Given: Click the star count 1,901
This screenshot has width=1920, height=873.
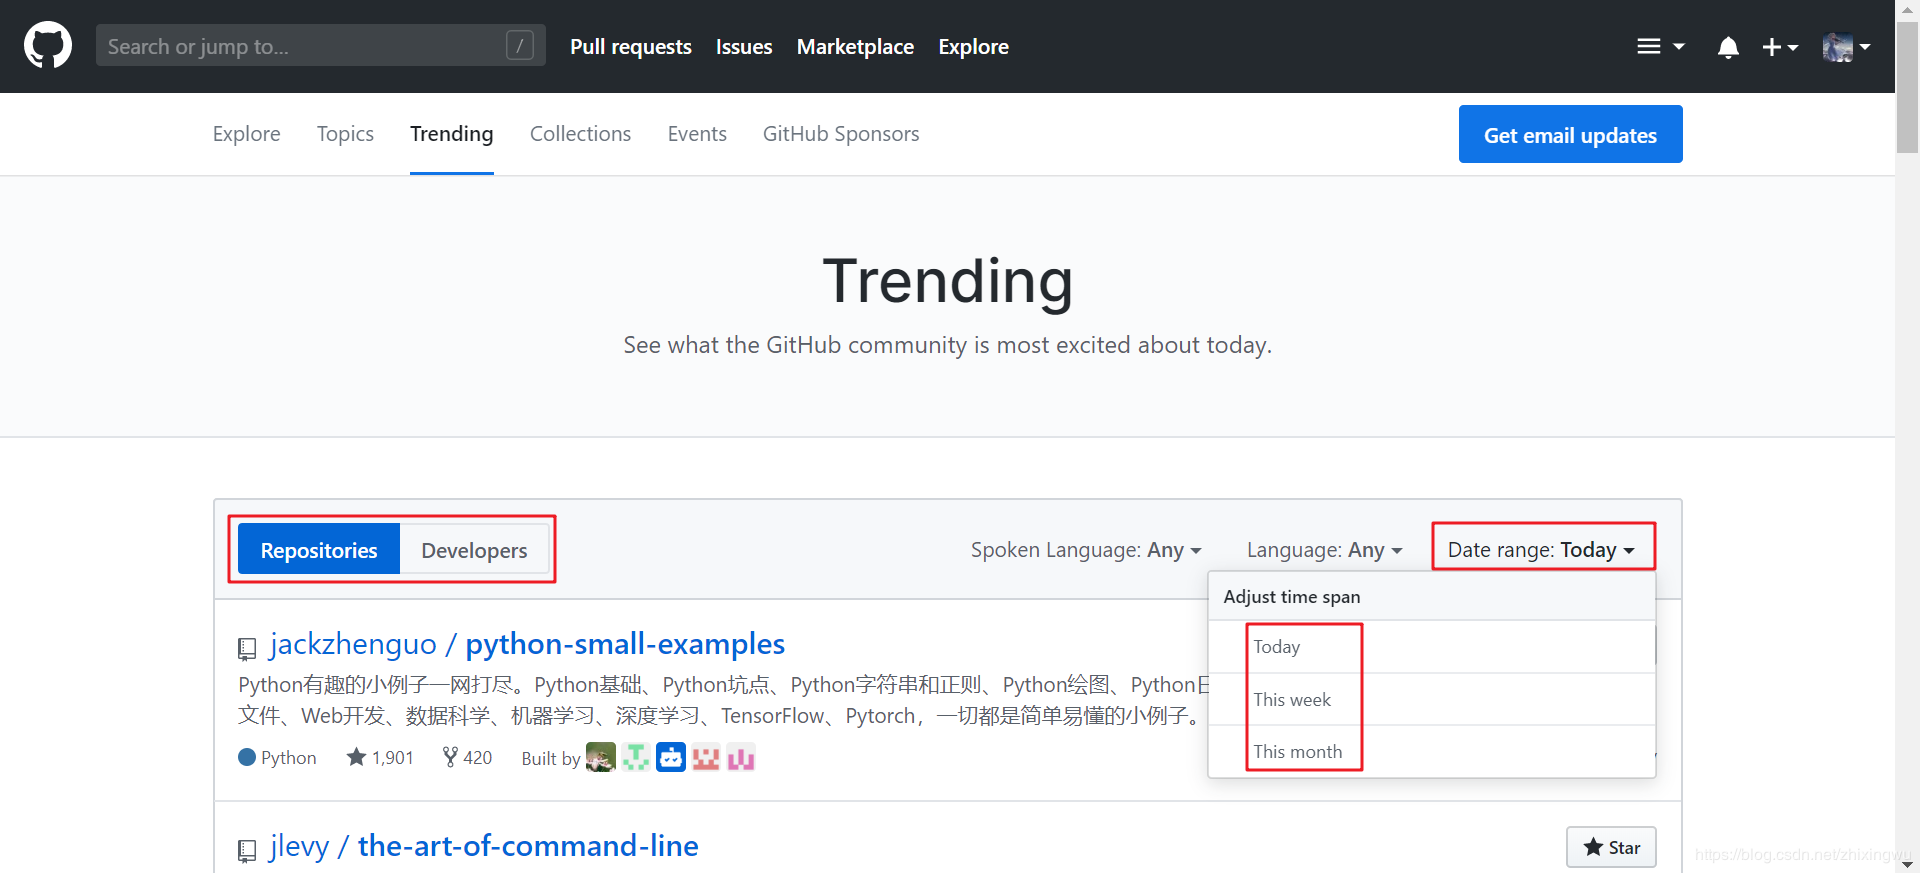Looking at the screenshot, I should pos(380,758).
